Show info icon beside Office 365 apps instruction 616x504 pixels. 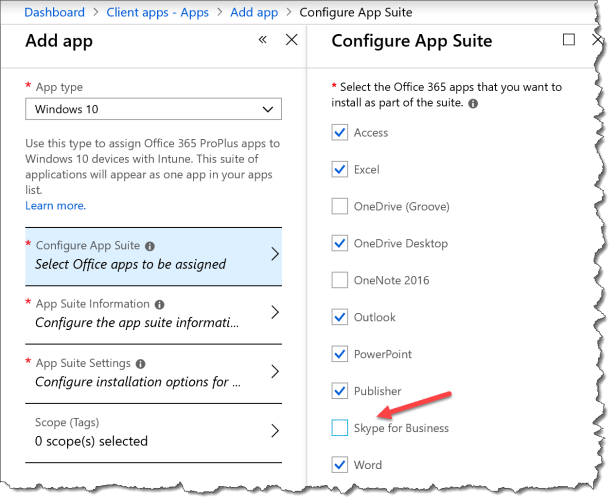473,104
